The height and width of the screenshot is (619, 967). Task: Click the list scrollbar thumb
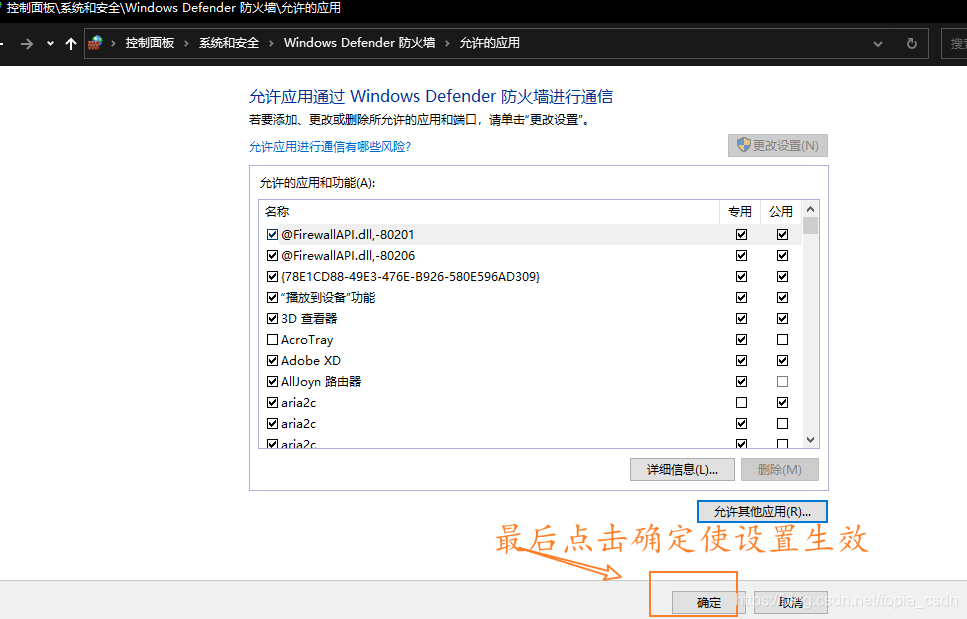coord(810,226)
